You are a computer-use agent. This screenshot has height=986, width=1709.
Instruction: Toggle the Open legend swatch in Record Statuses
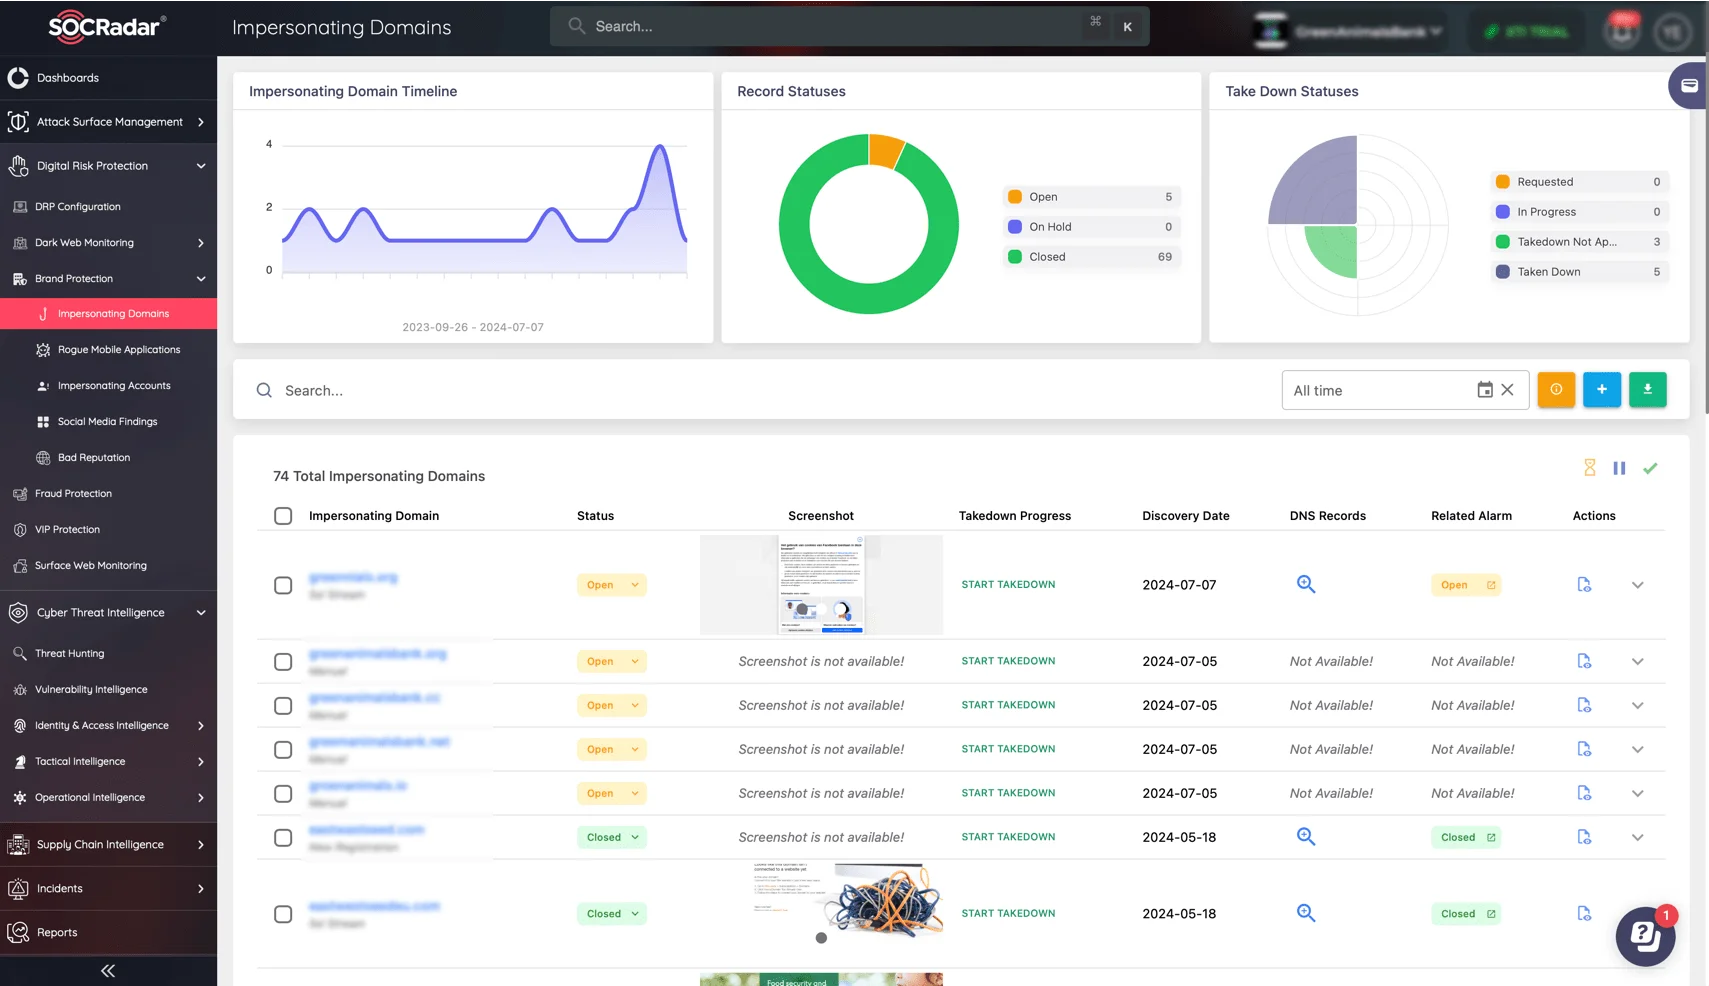(x=1015, y=197)
